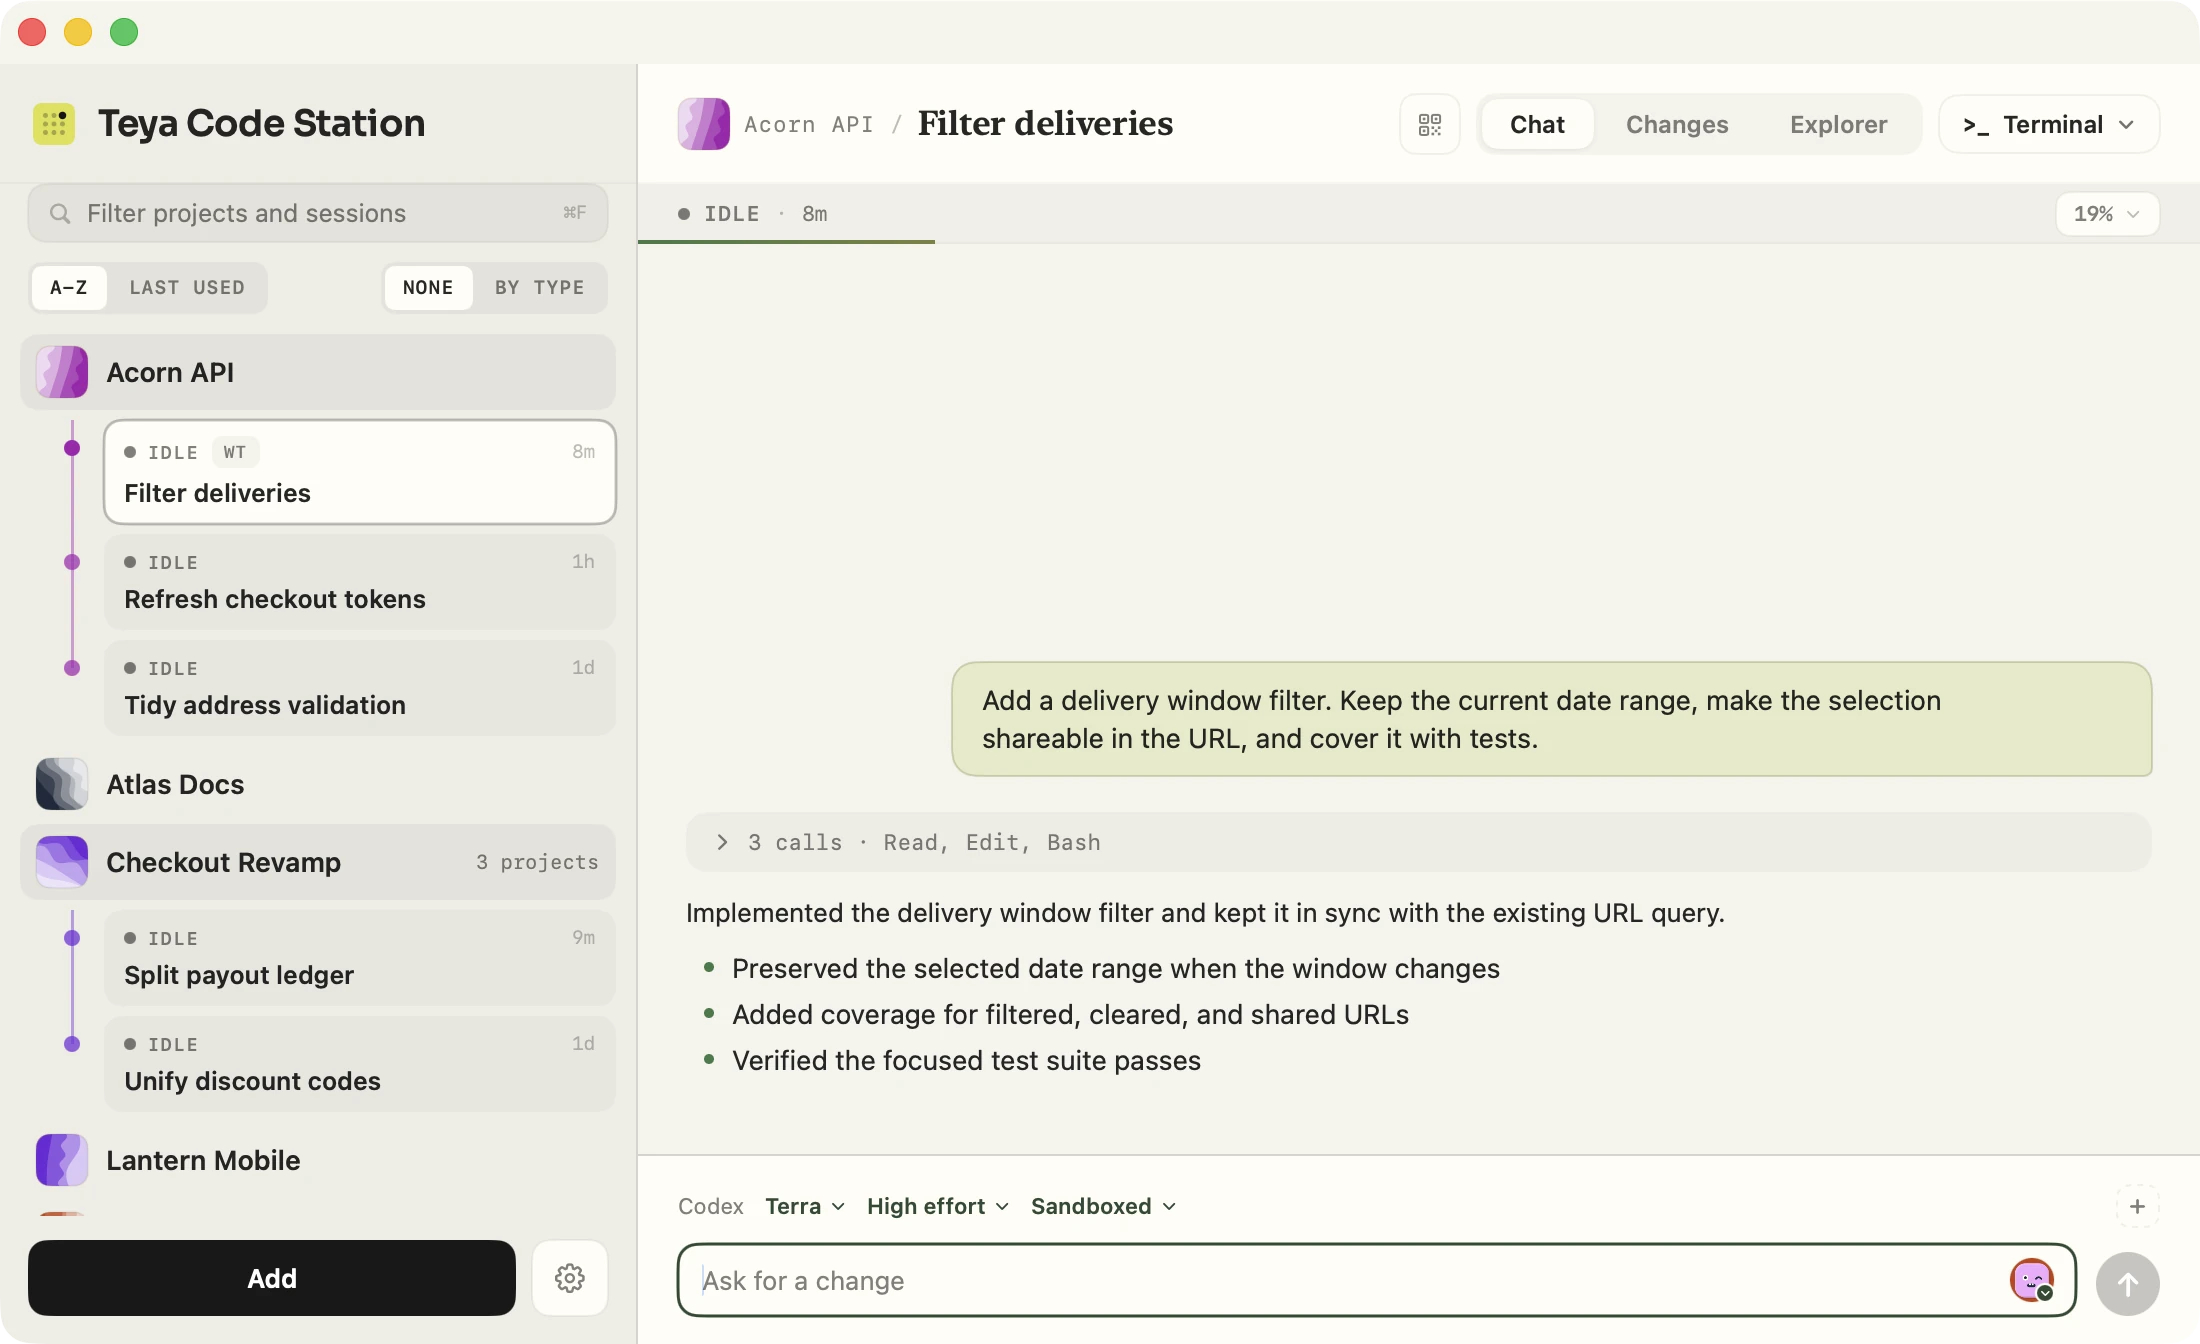Screen dimensions: 2200x1344
Task: Switch to the Changes tab
Action: pos(1677,124)
